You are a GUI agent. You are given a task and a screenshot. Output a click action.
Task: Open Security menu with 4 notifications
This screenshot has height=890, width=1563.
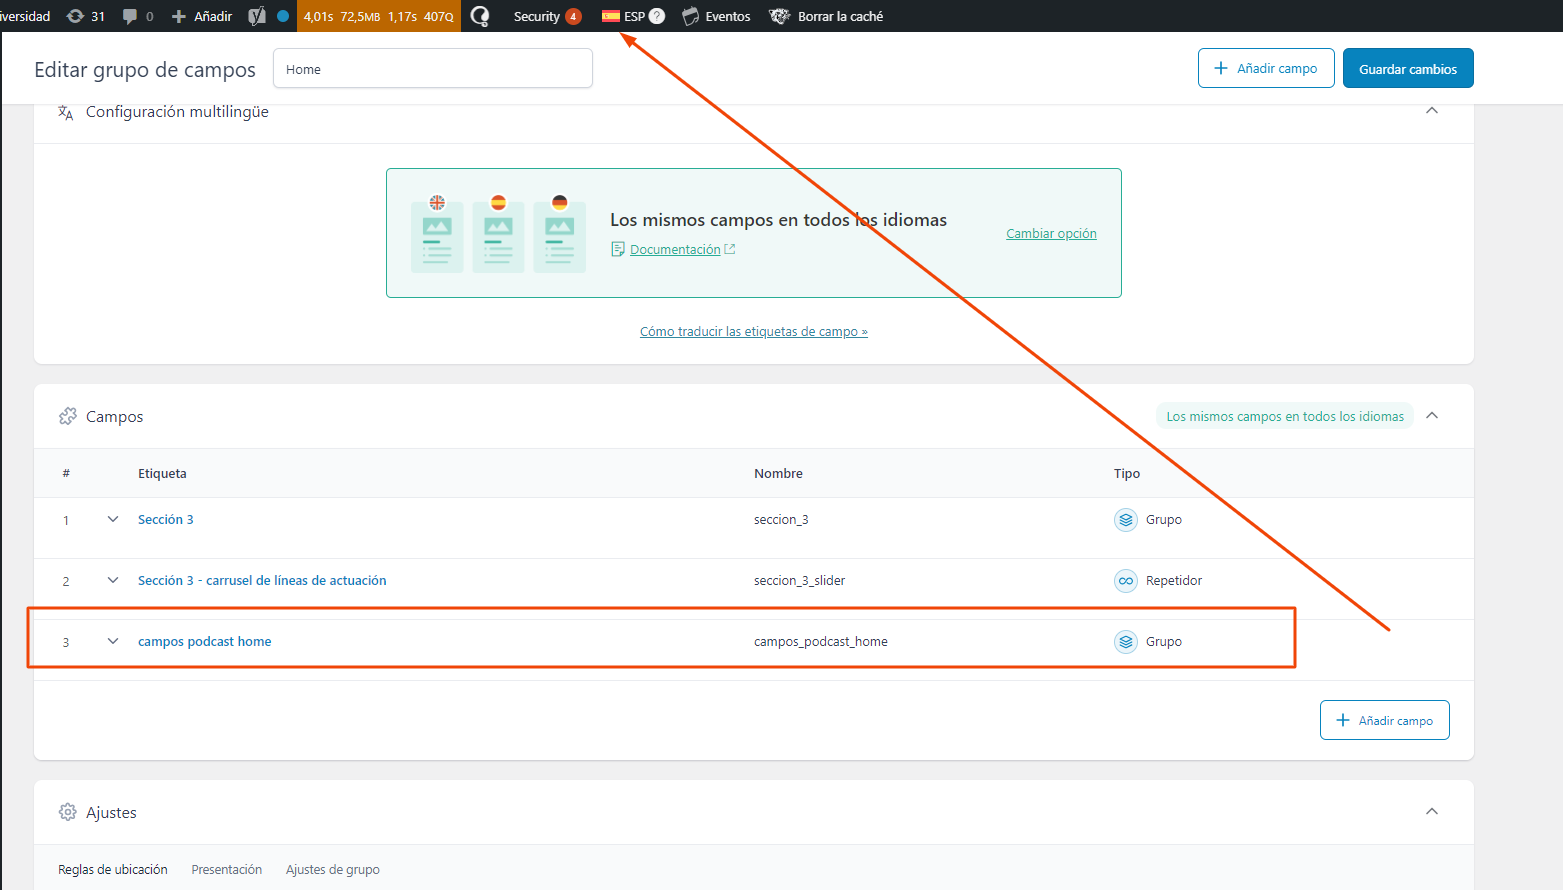(546, 16)
